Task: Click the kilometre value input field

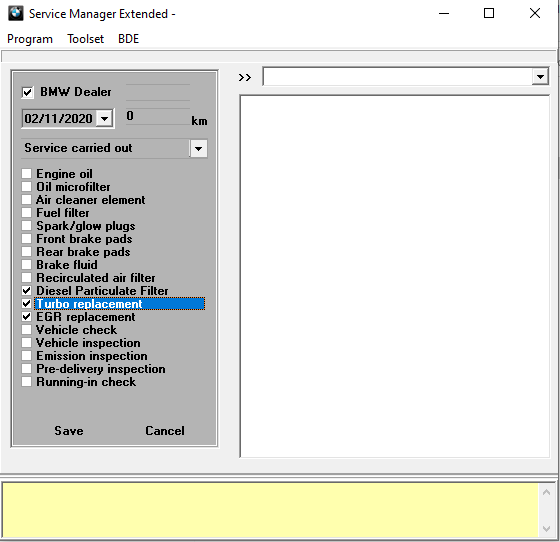Action: click(x=158, y=116)
